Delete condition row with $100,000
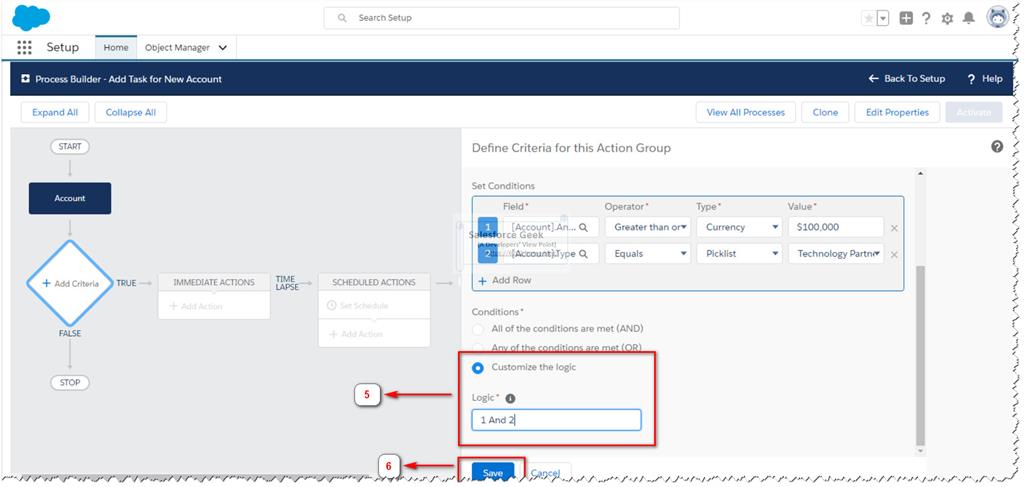Screen dimensions: 1024x487 point(894,228)
